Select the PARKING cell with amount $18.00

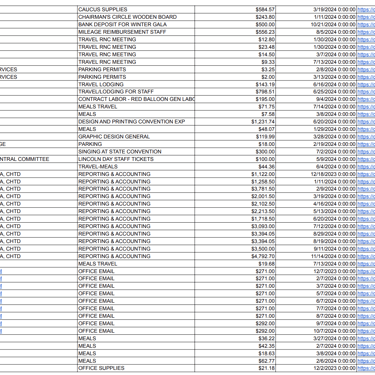(x=136, y=144)
